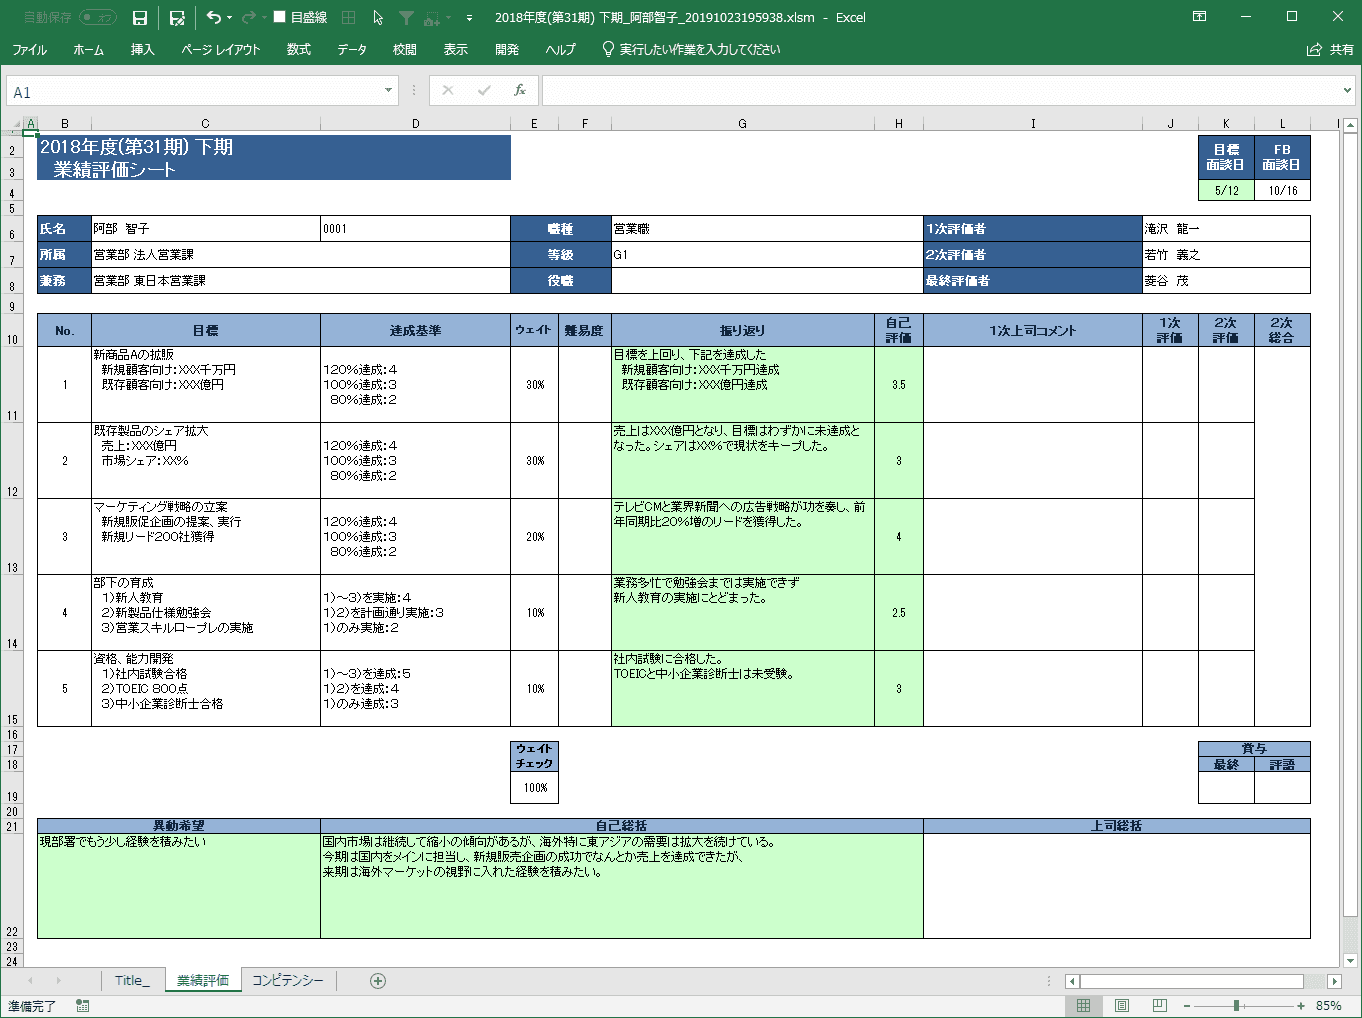Click the 共有 share button
Image resolution: width=1362 pixels, height=1018 pixels.
coord(1330,49)
